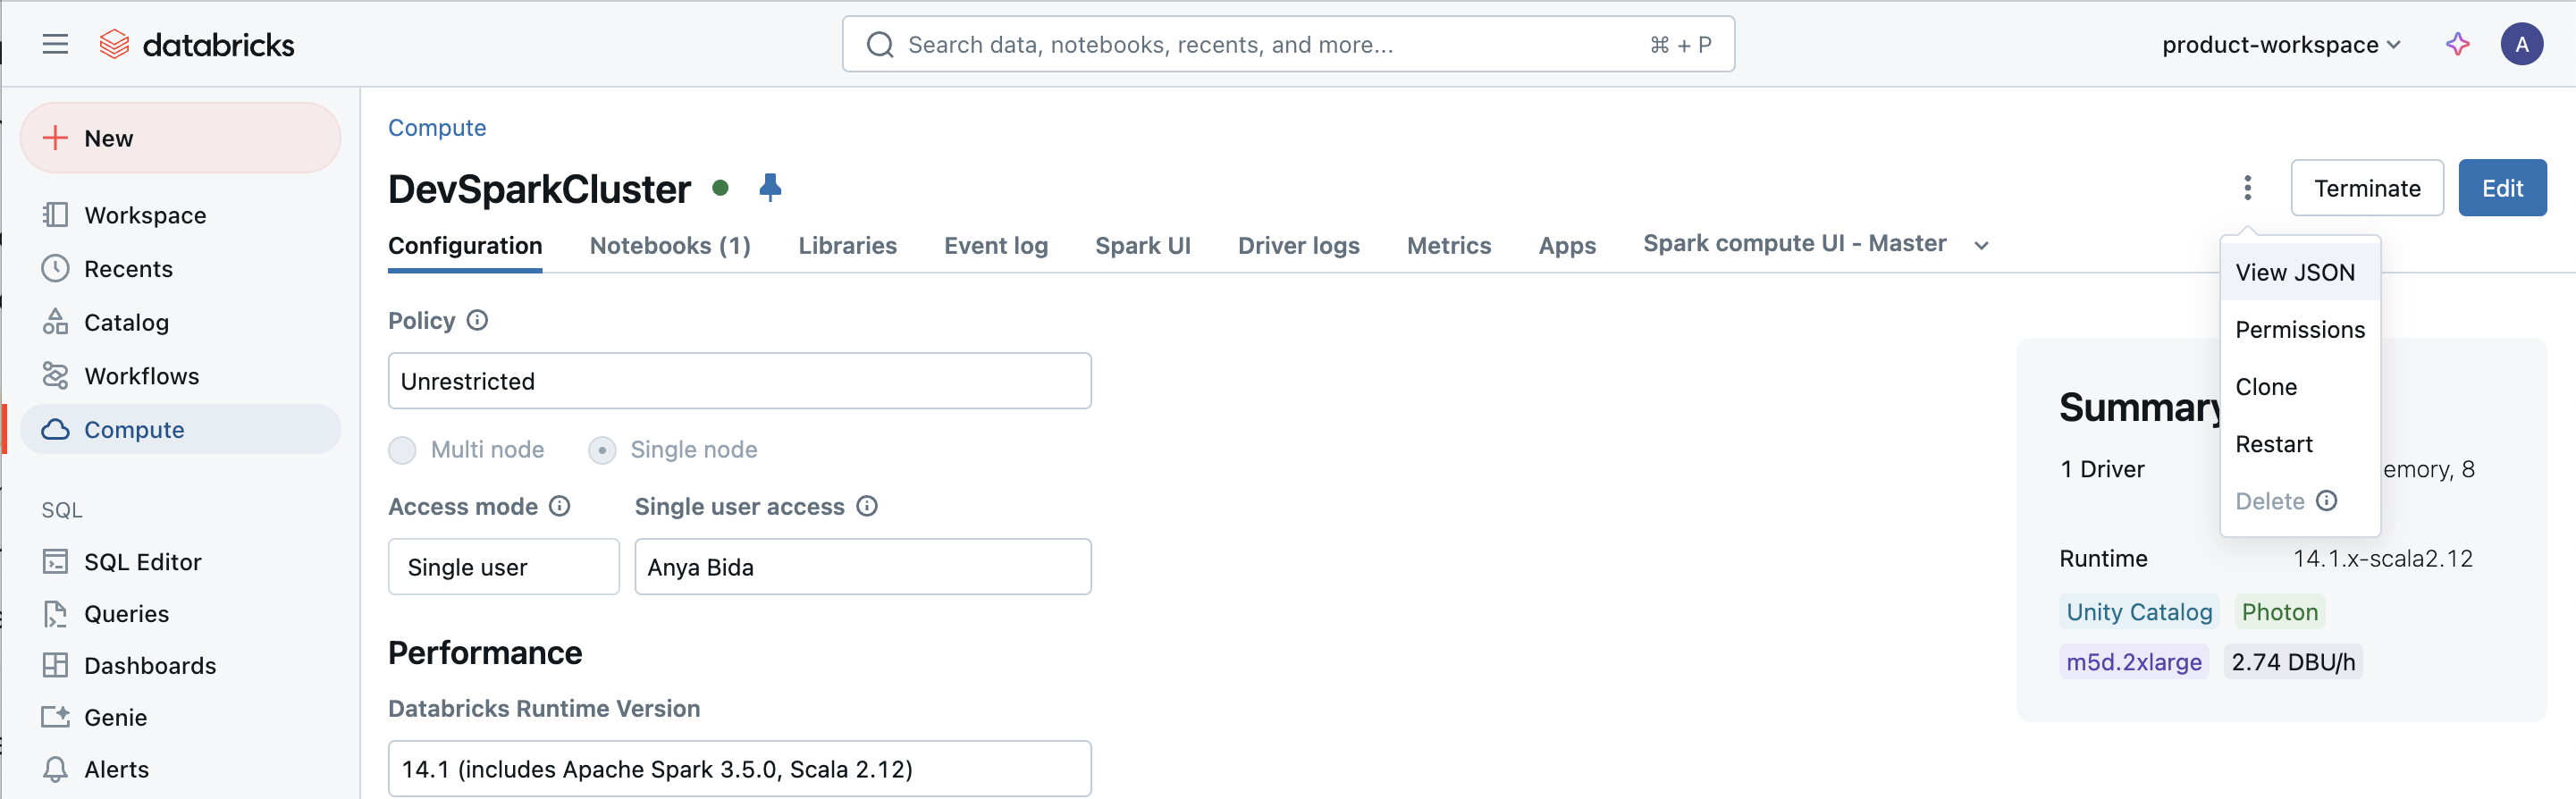Click the blue Edit button
This screenshot has width=2576, height=799.
point(2502,188)
